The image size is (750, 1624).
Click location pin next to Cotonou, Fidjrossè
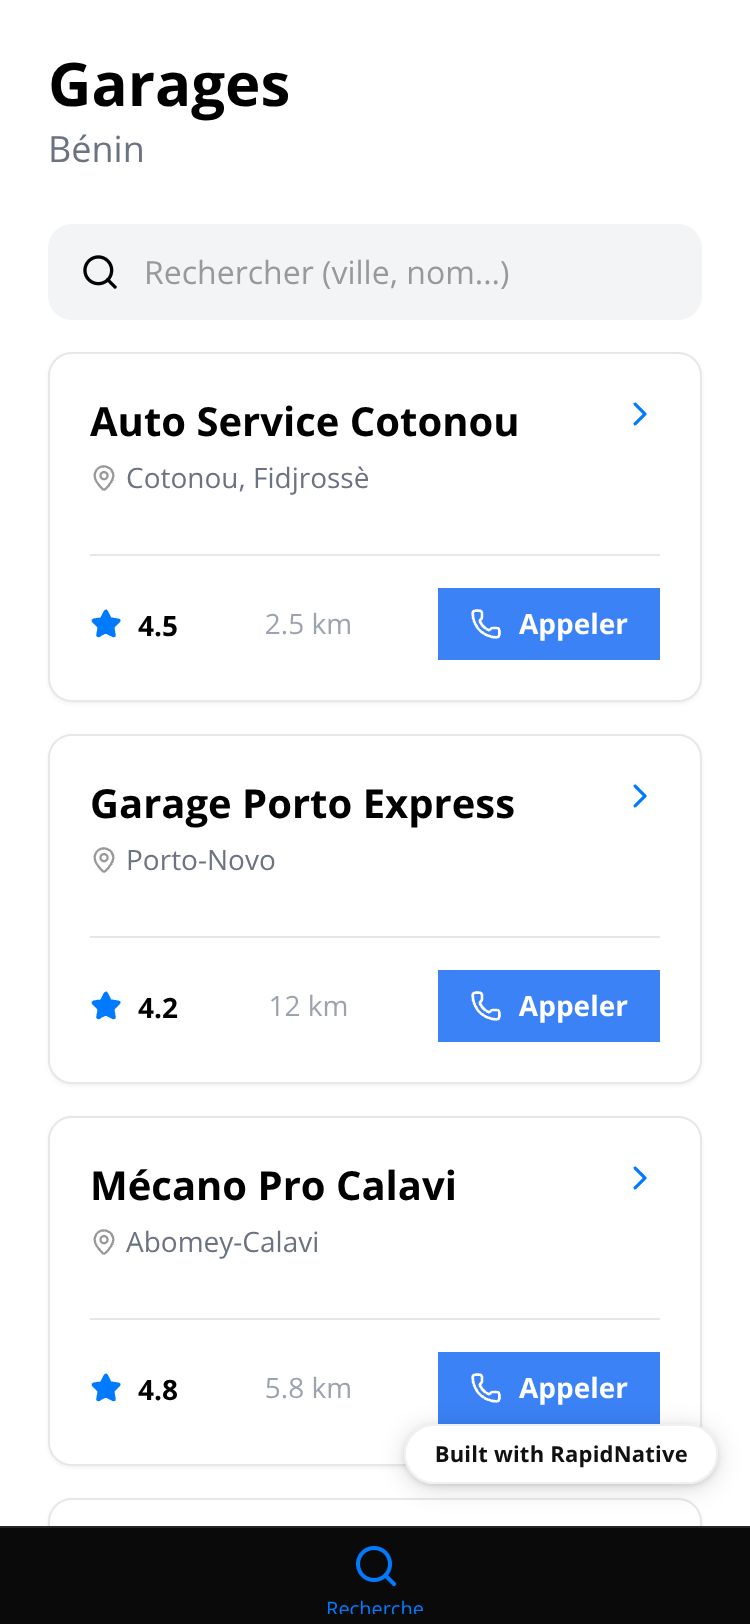point(103,478)
